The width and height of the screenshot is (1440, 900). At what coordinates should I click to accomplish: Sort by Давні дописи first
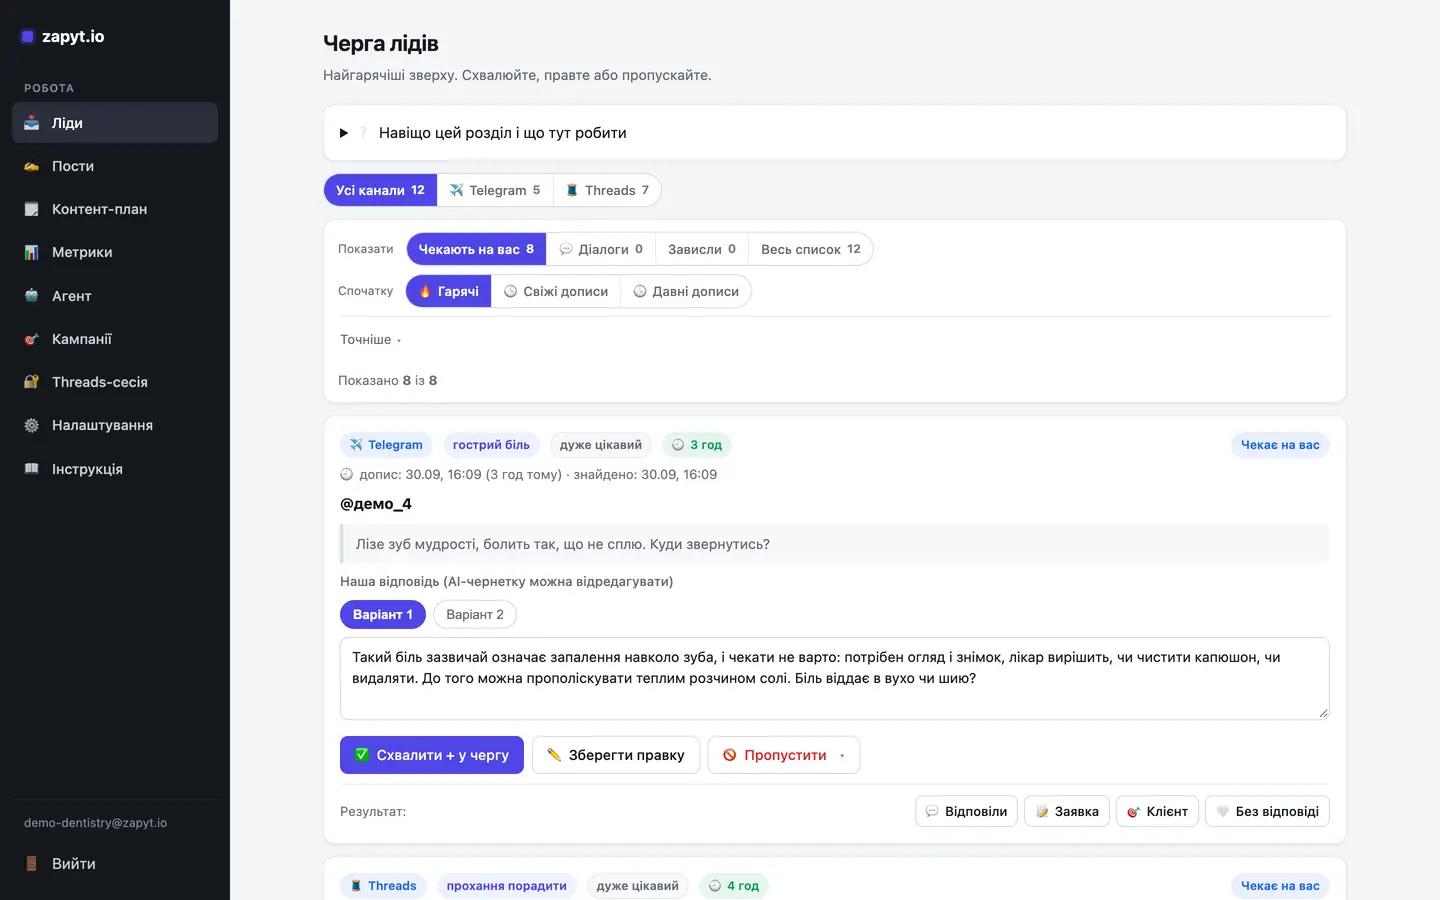tap(686, 291)
